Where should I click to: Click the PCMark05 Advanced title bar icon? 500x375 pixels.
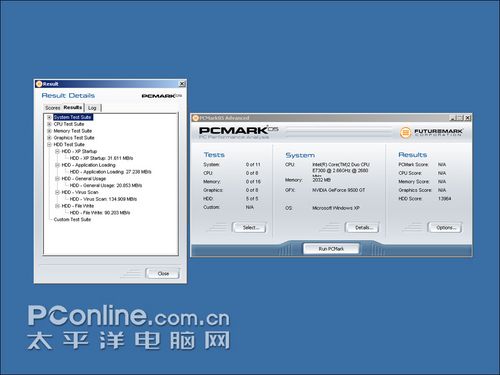[195, 118]
